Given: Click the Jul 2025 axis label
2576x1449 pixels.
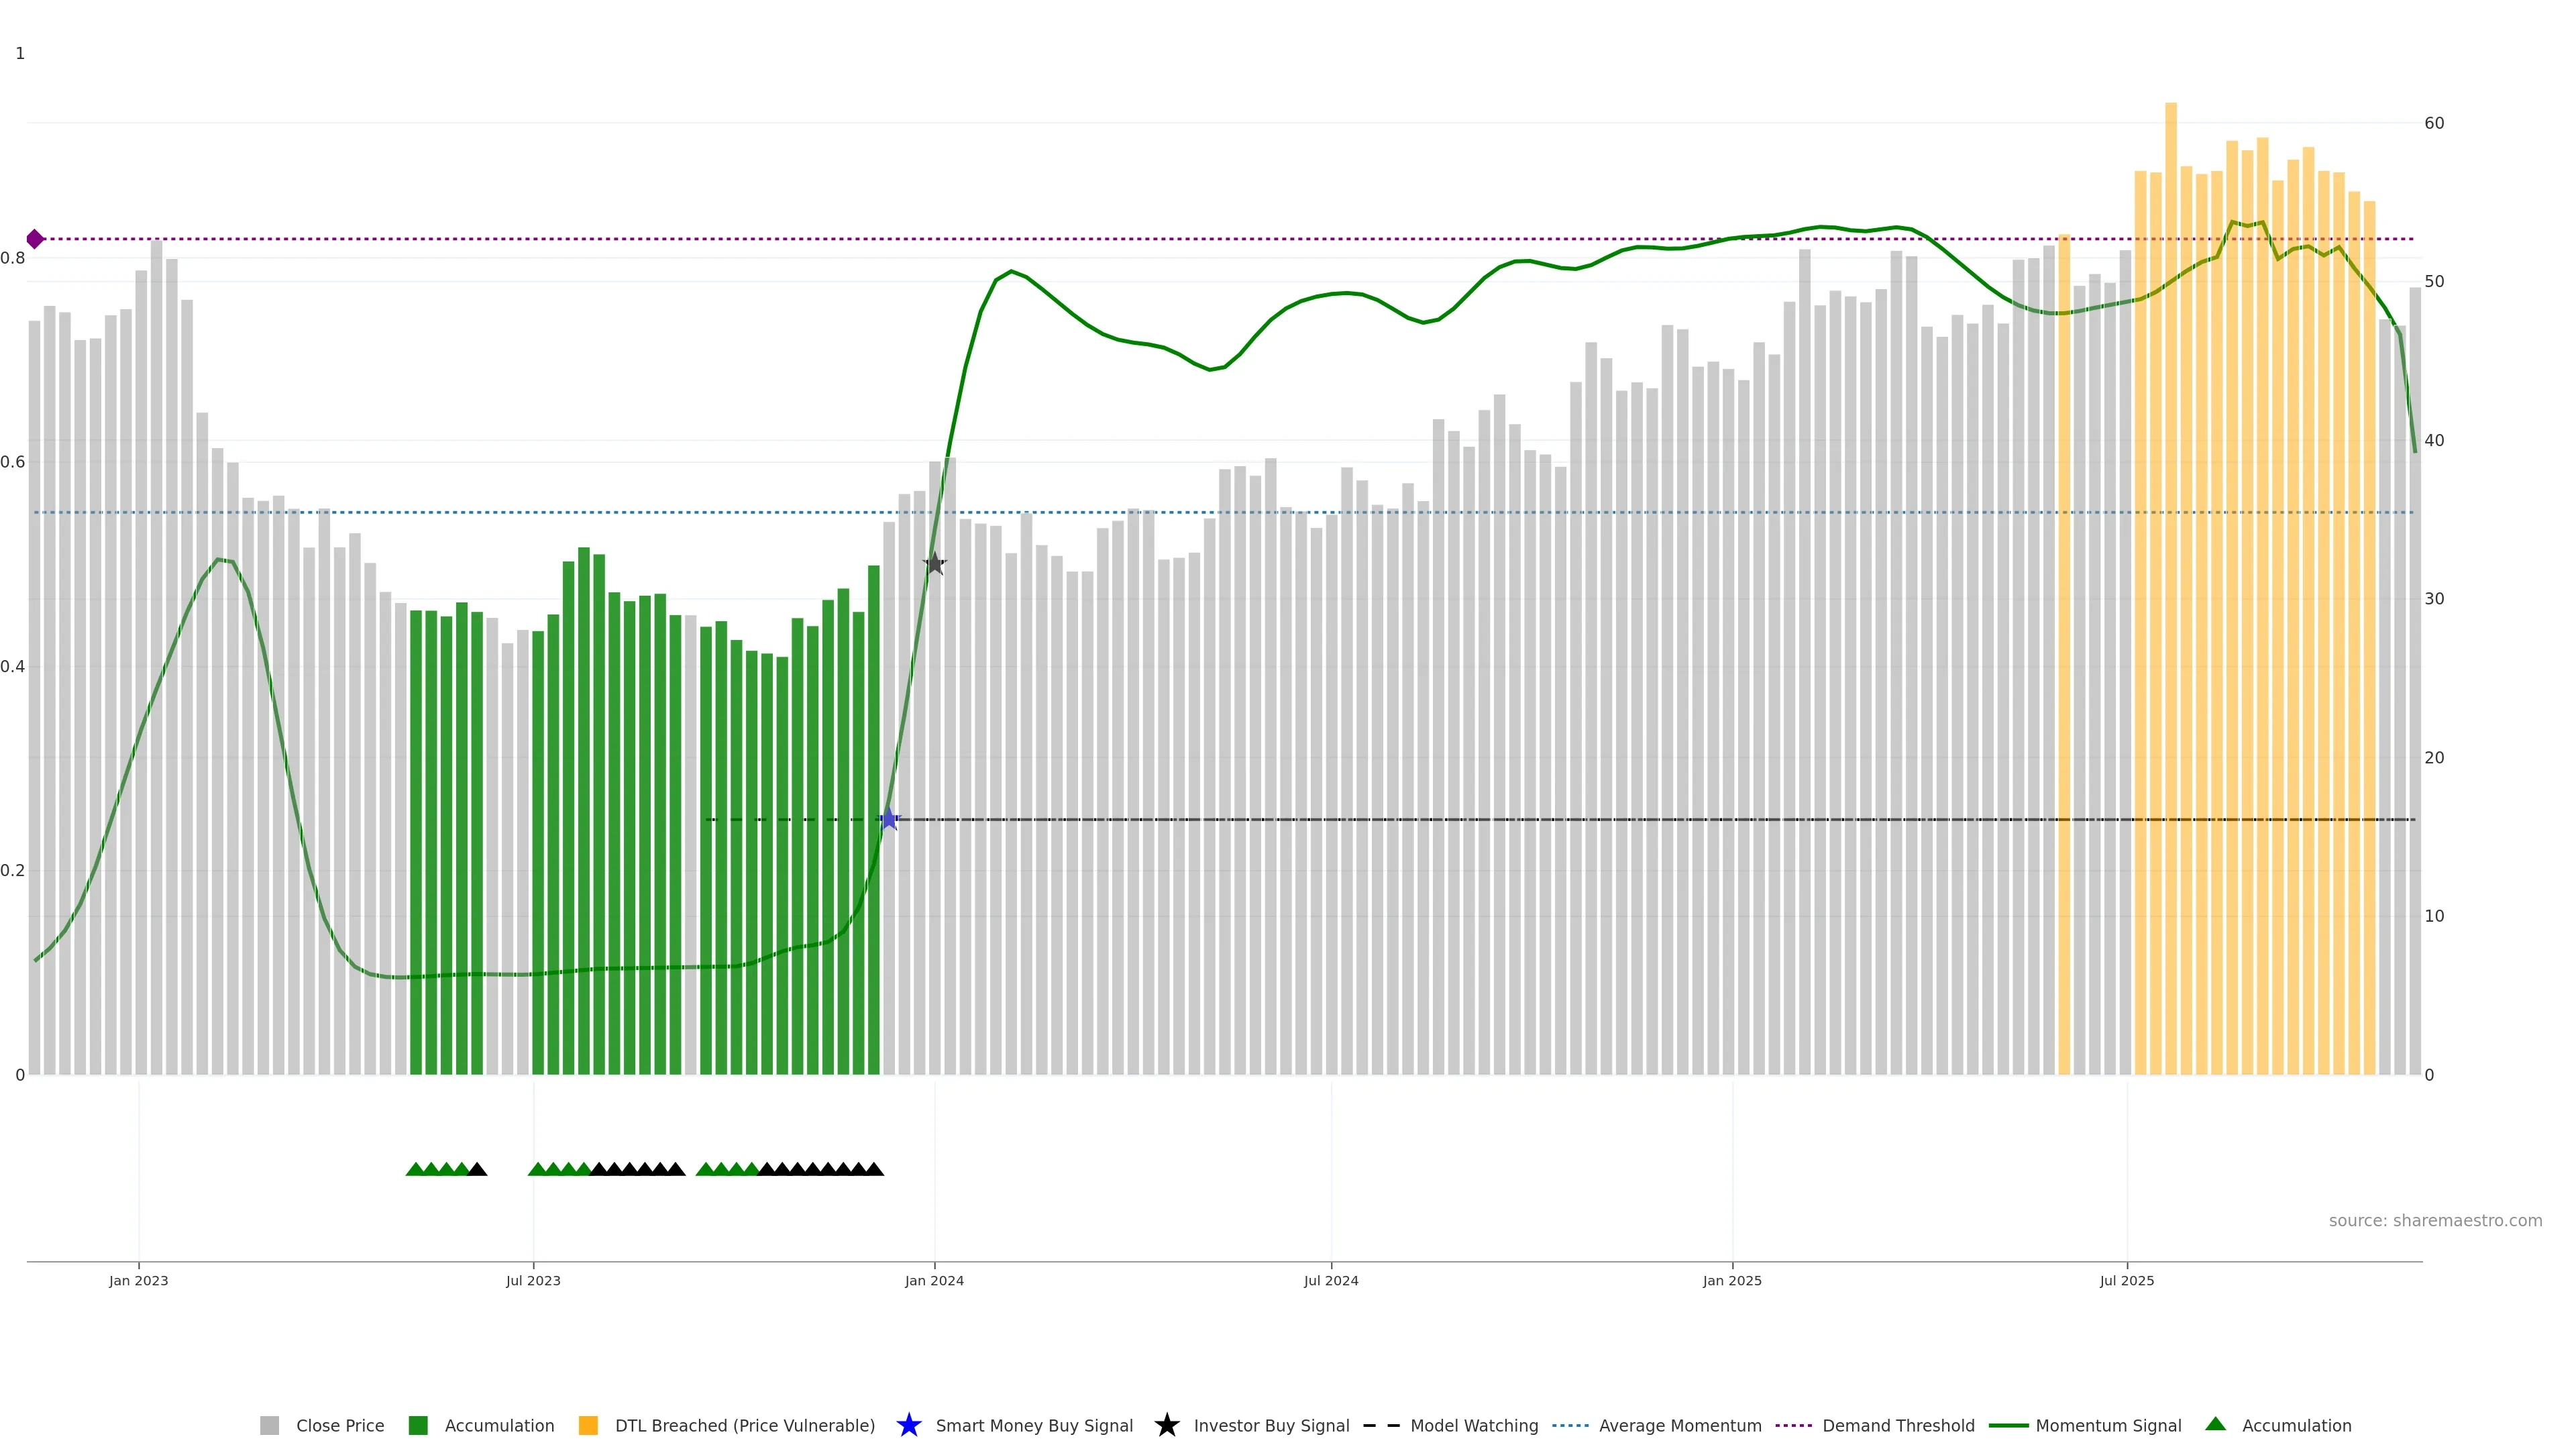Looking at the screenshot, I should coord(2126,1280).
